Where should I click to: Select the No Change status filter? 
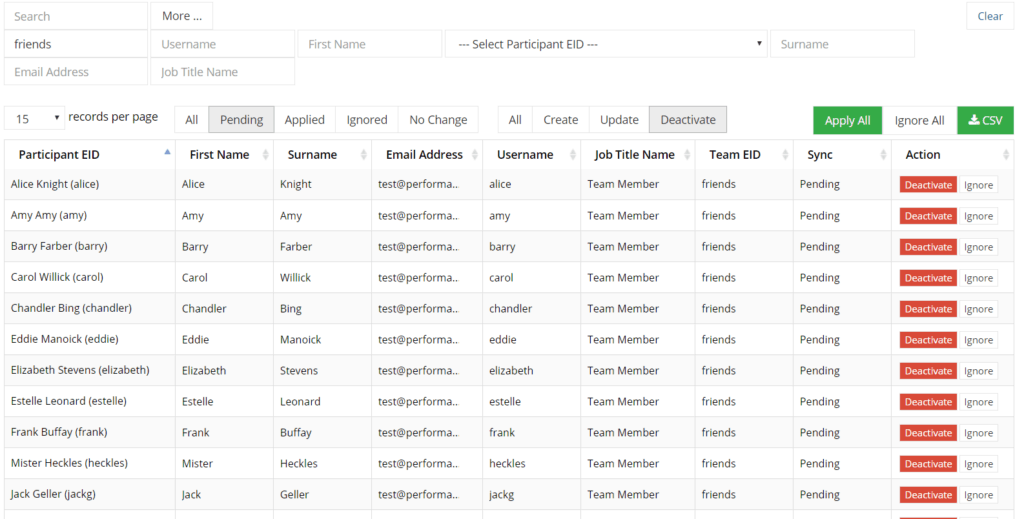(x=438, y=119)
